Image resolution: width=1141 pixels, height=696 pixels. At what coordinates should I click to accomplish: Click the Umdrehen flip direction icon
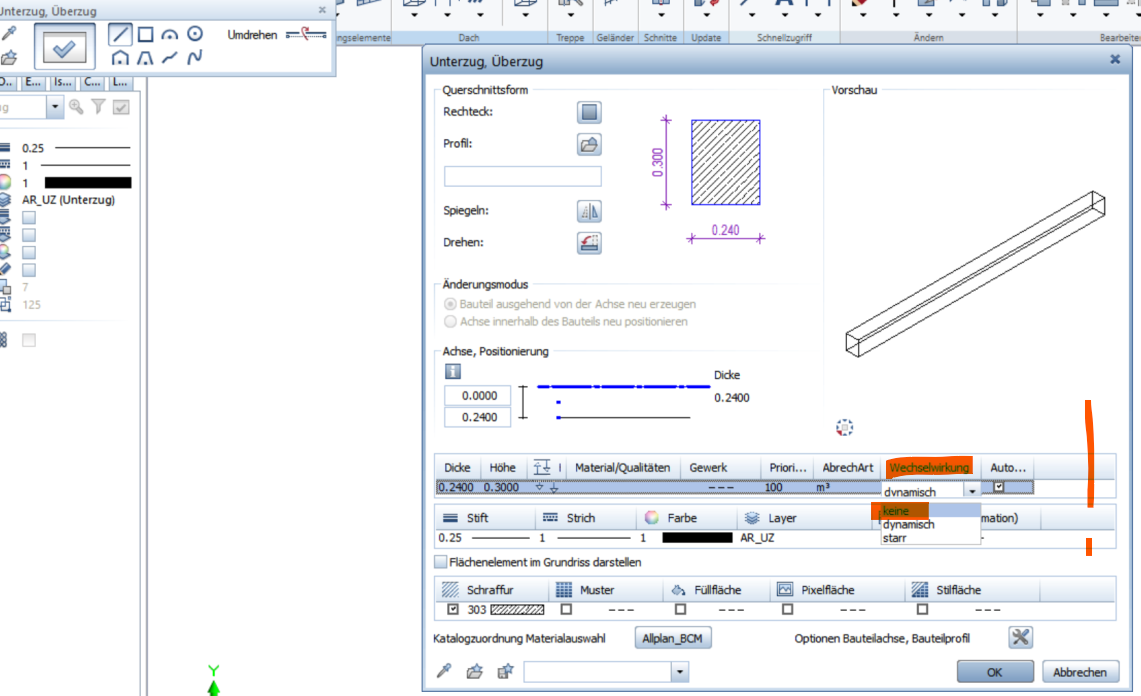click(x=306, y=35)
